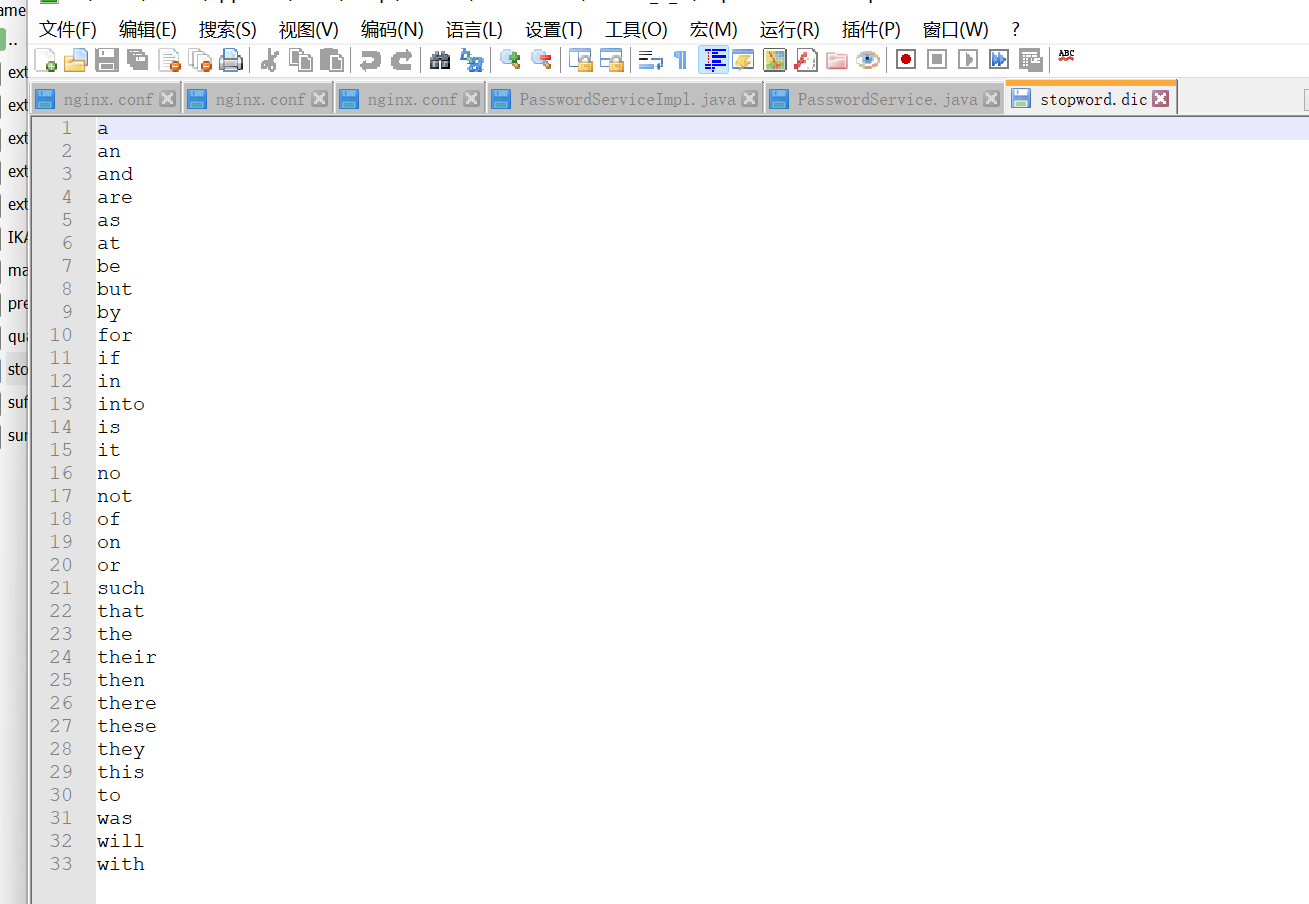Click the last word "with"
The width and height of the screenshot is (1309, 904).
121,864
